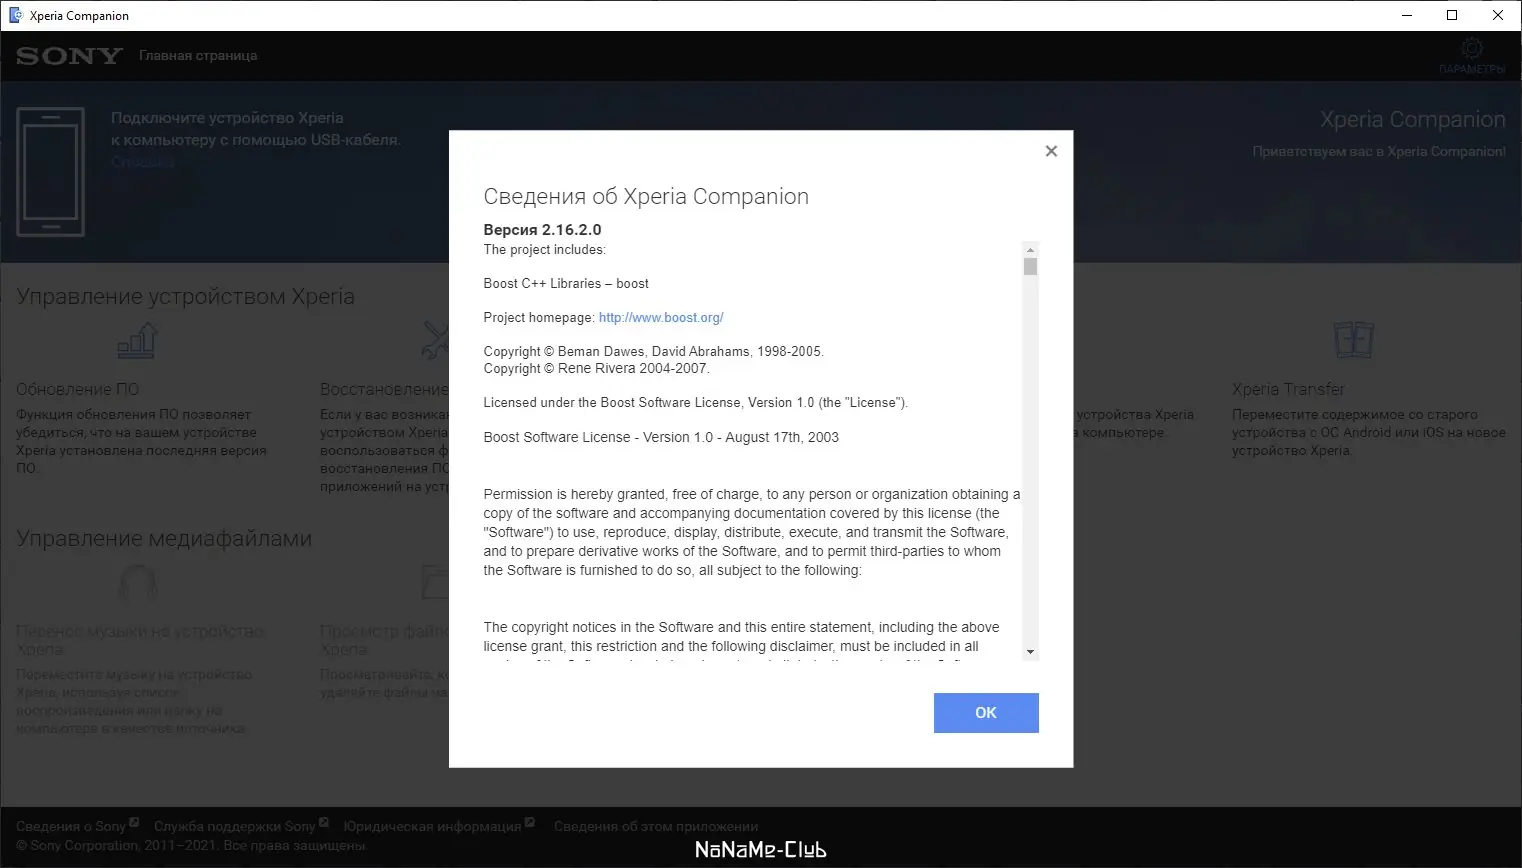Click the SONY logo in the header
This screenshot has height=868, width=1522.
click(x=69, y=56)
